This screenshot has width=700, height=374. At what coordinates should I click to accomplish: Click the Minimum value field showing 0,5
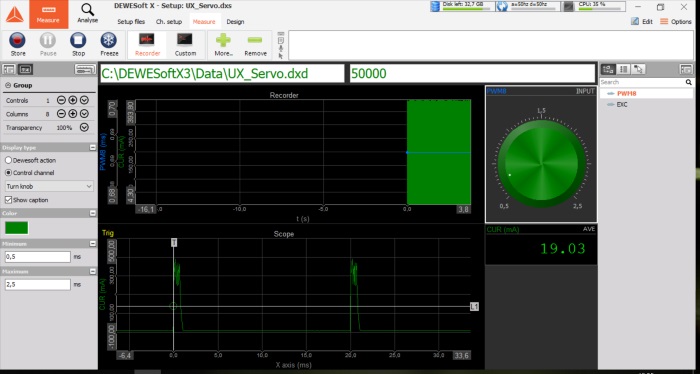pyautogui.click(x=38, y=257)
